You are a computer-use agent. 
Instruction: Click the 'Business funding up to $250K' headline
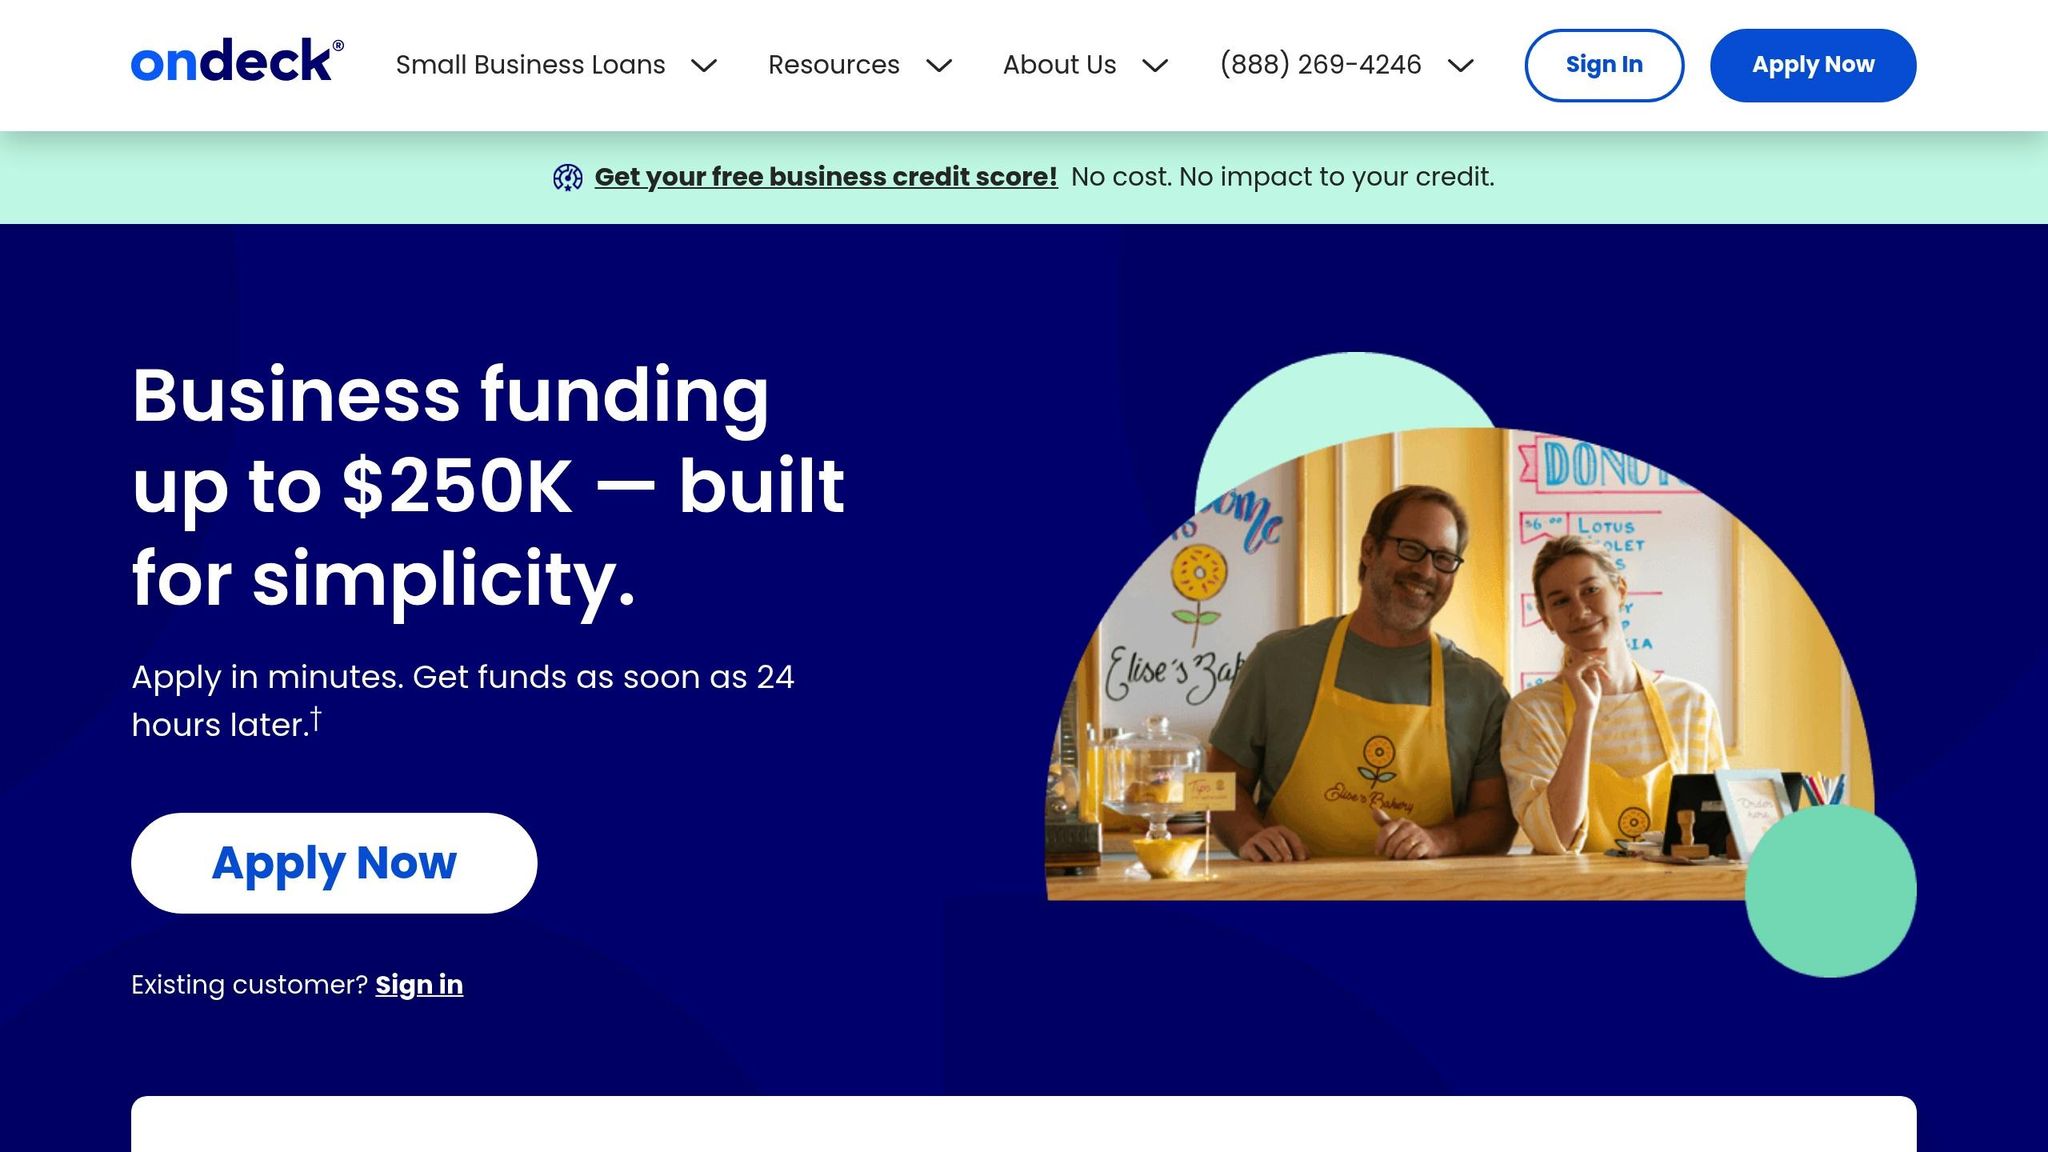(488, 486)
